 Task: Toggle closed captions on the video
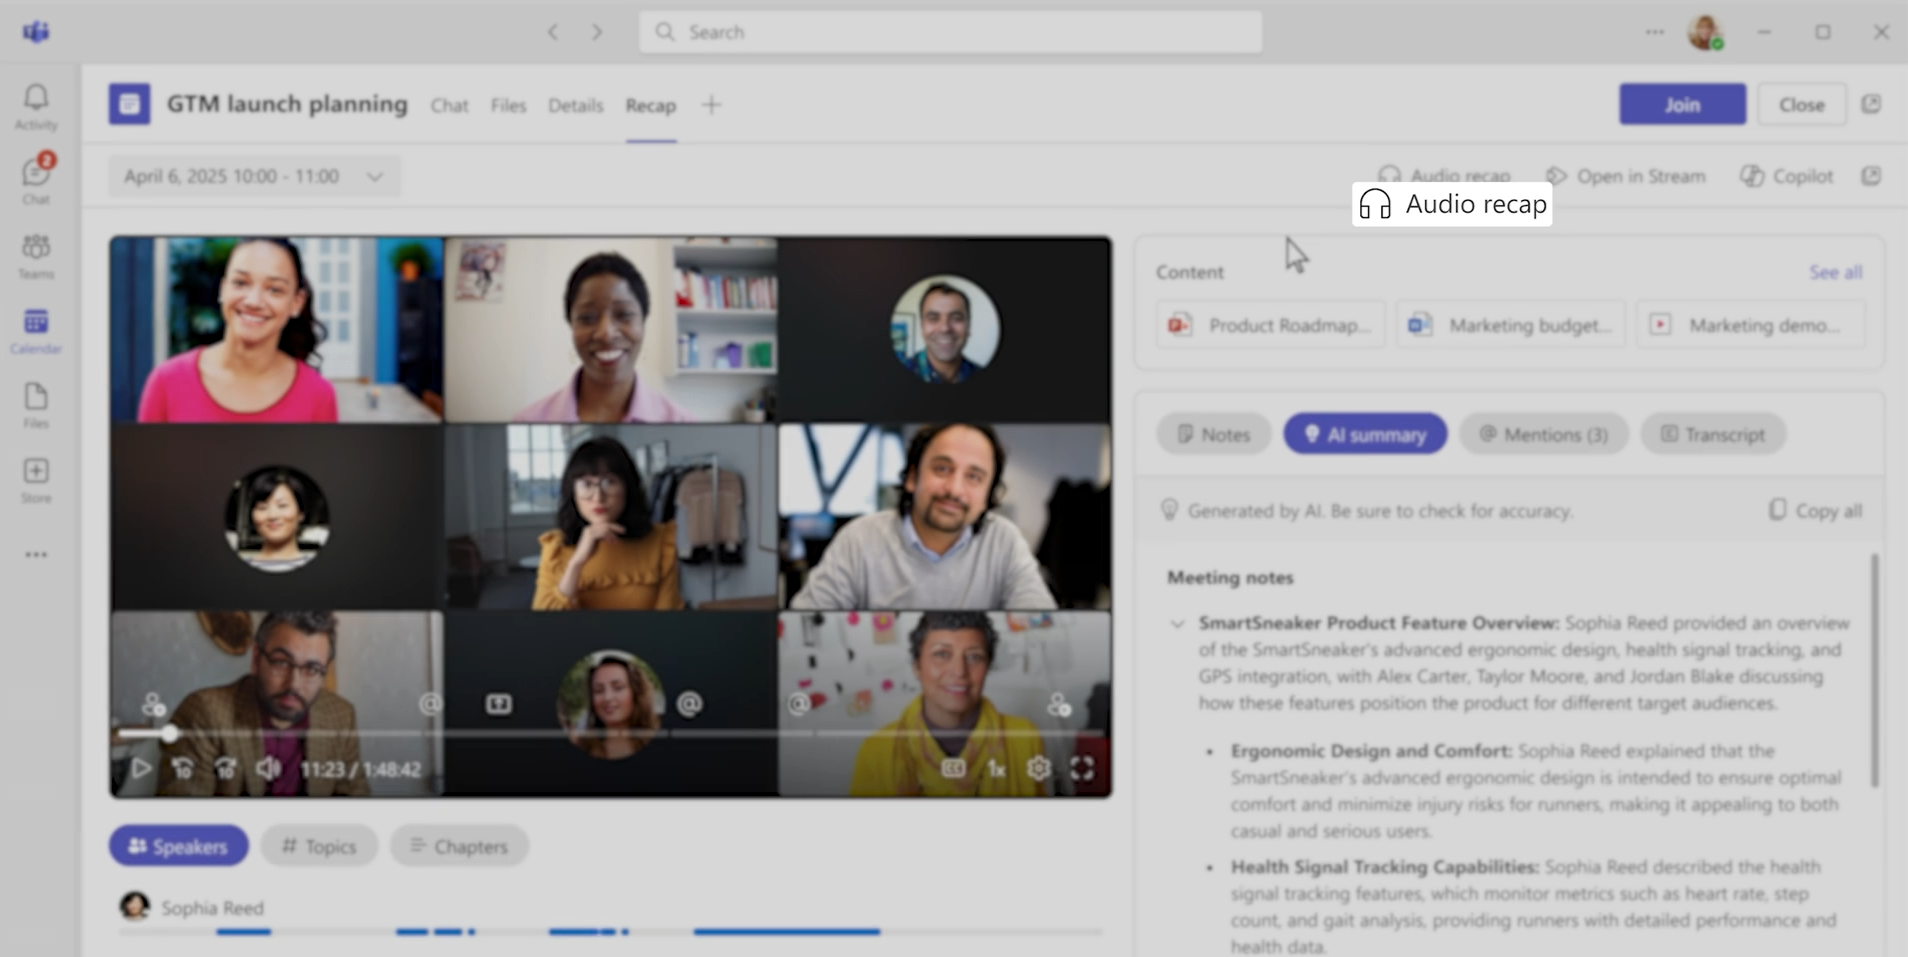953,769
